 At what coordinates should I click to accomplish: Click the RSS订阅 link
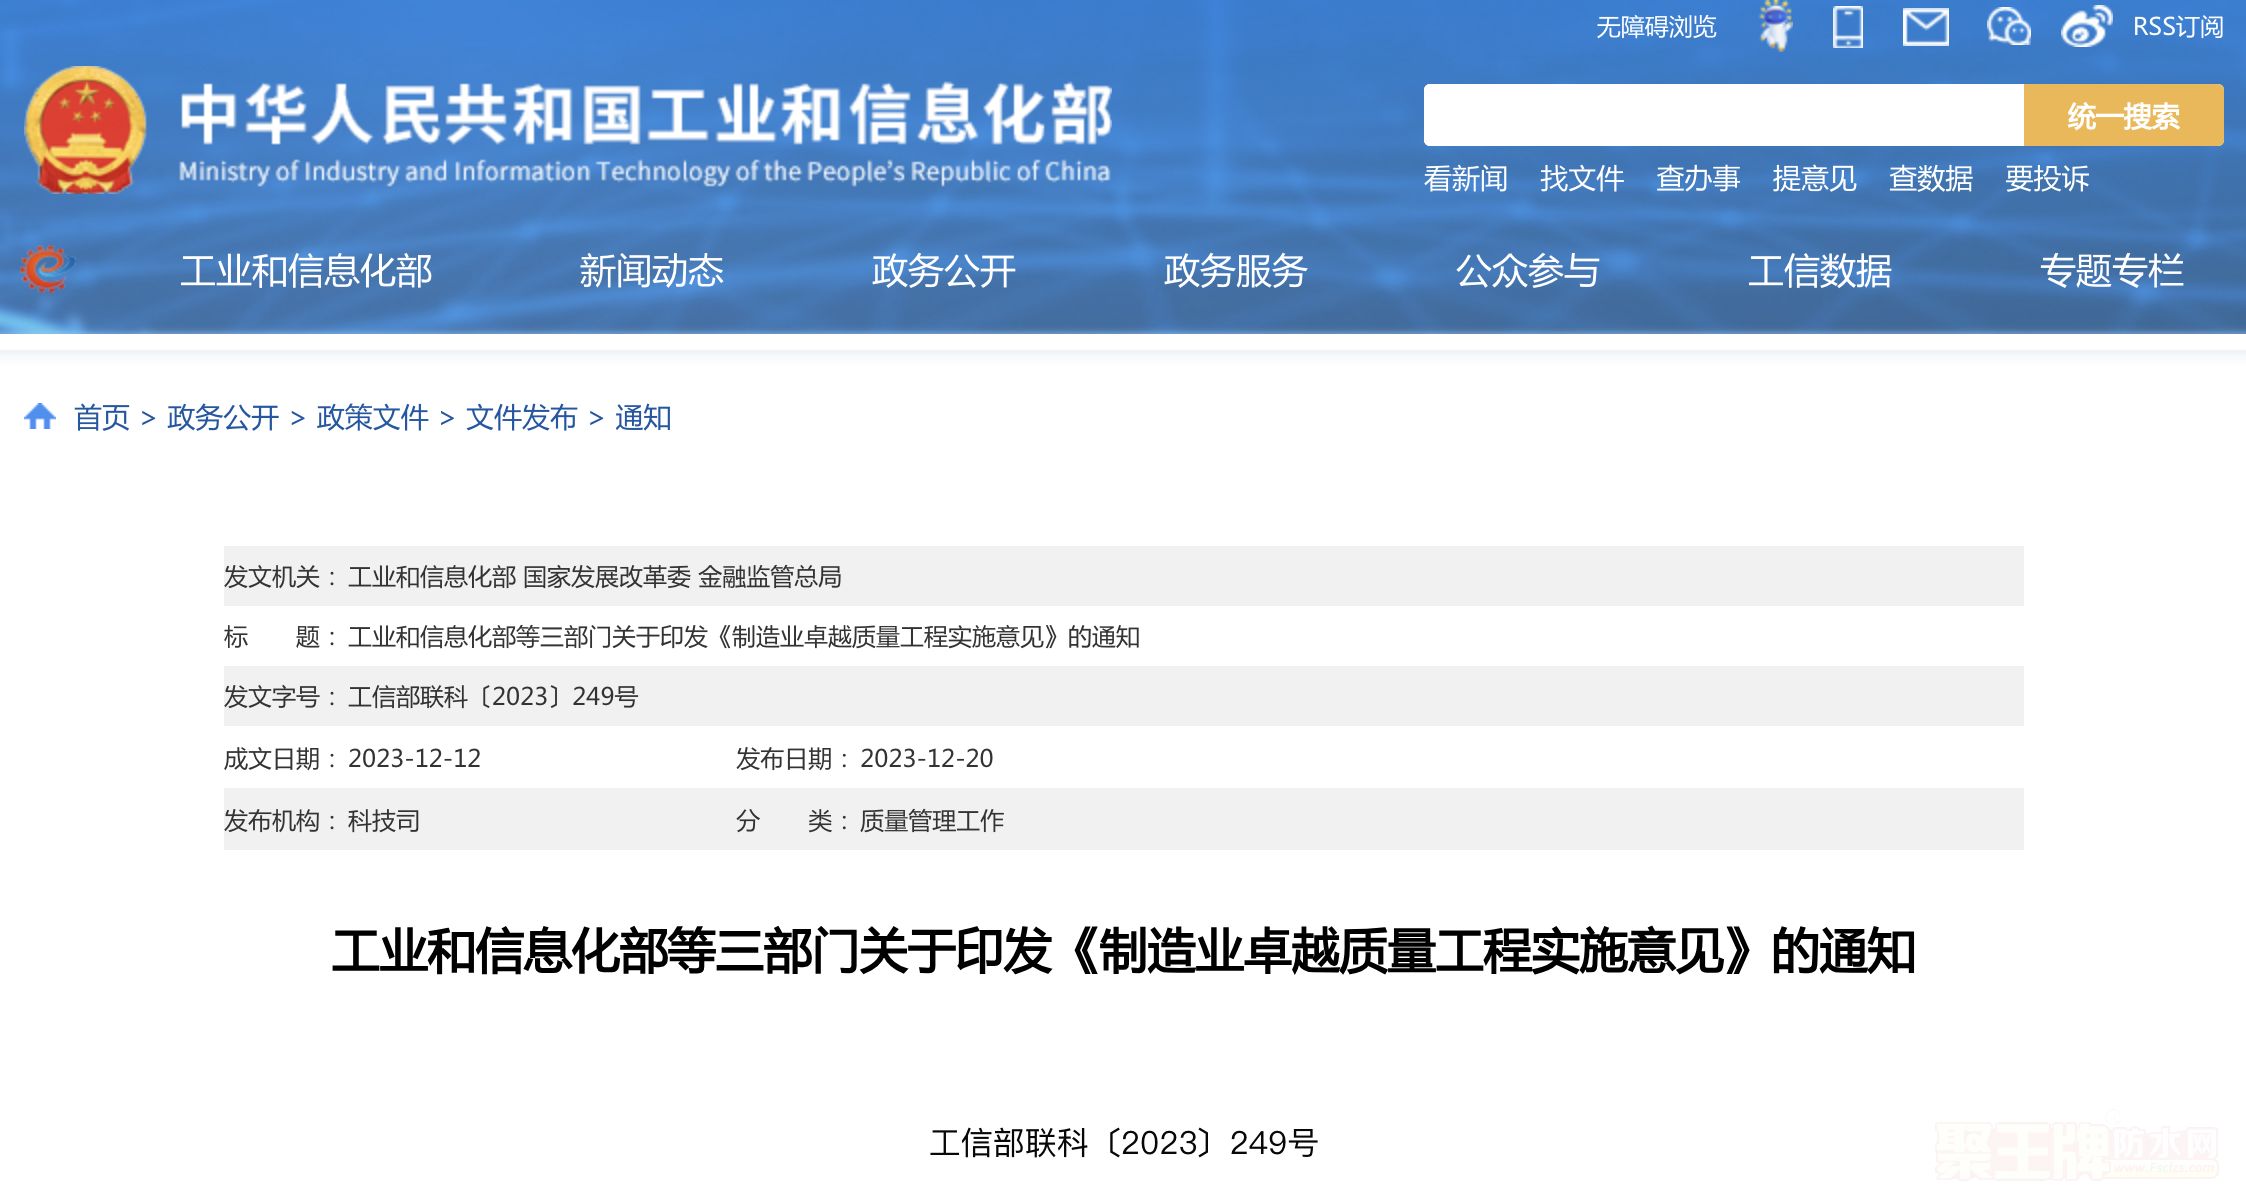[2177, 27]
